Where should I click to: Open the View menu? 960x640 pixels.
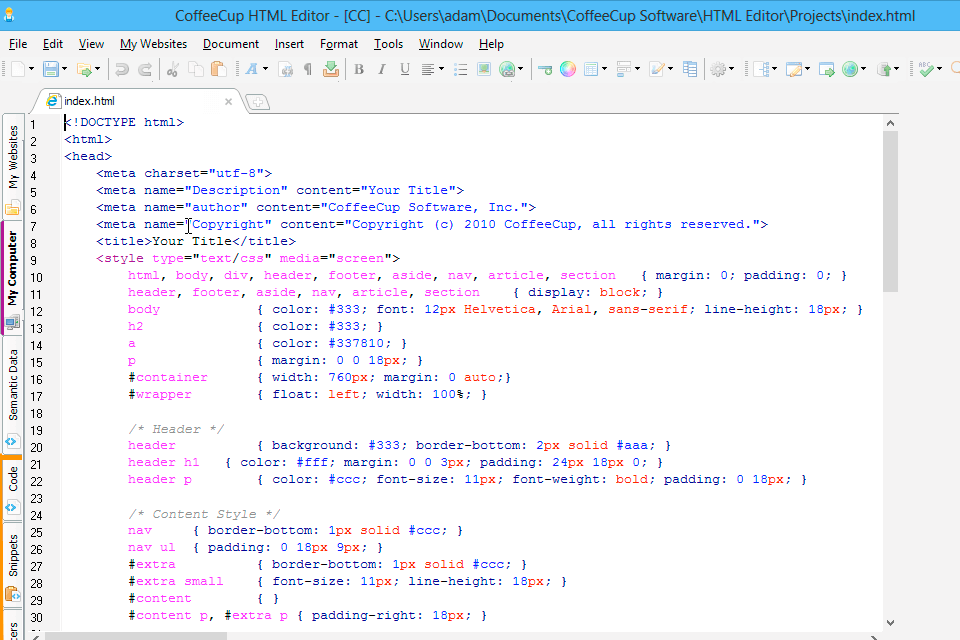91,44
